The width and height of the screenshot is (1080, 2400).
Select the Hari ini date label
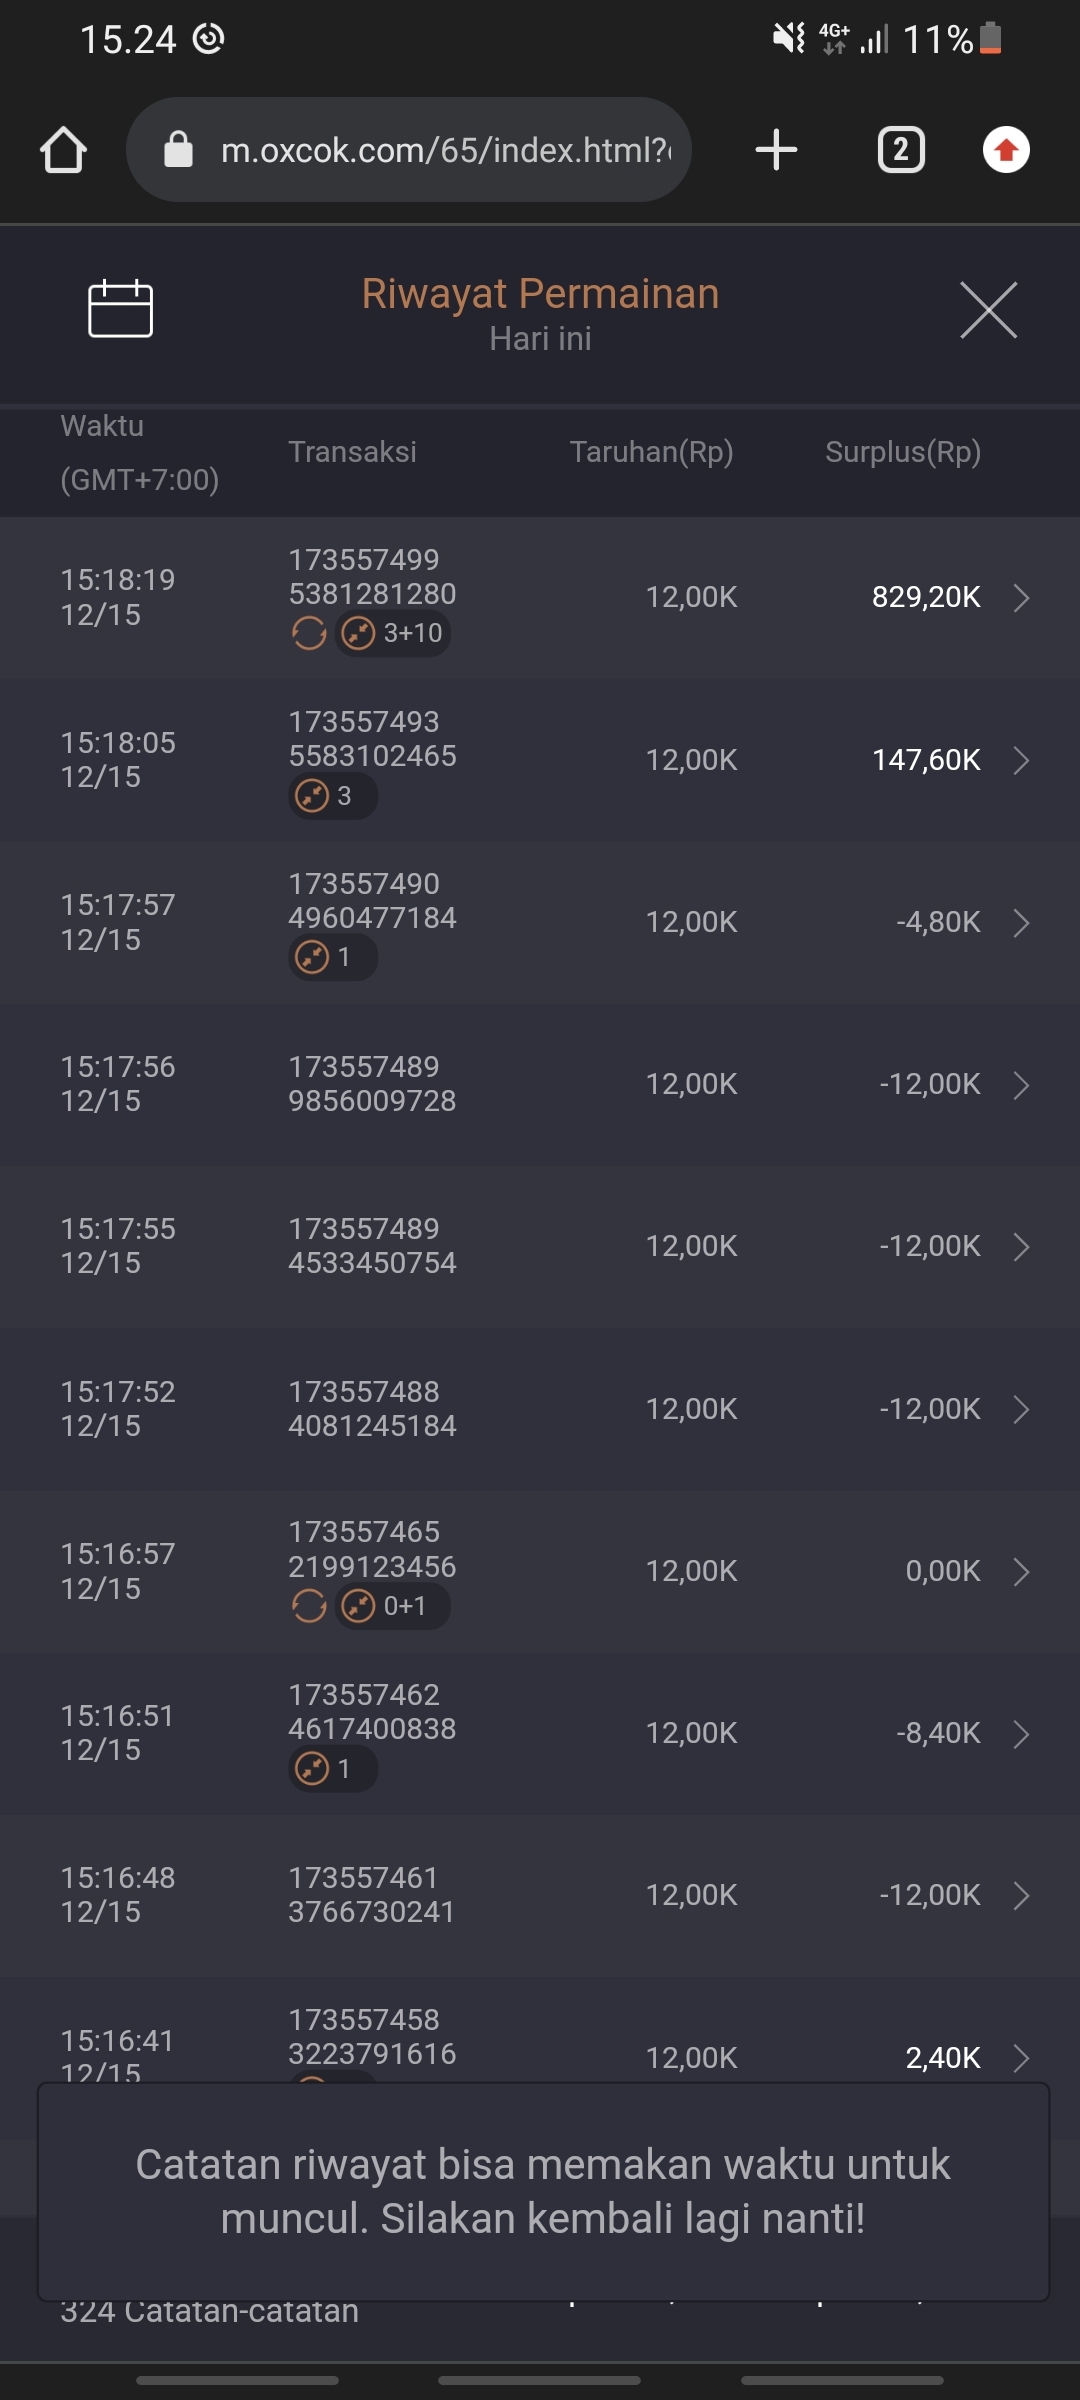tap(540, 339)
